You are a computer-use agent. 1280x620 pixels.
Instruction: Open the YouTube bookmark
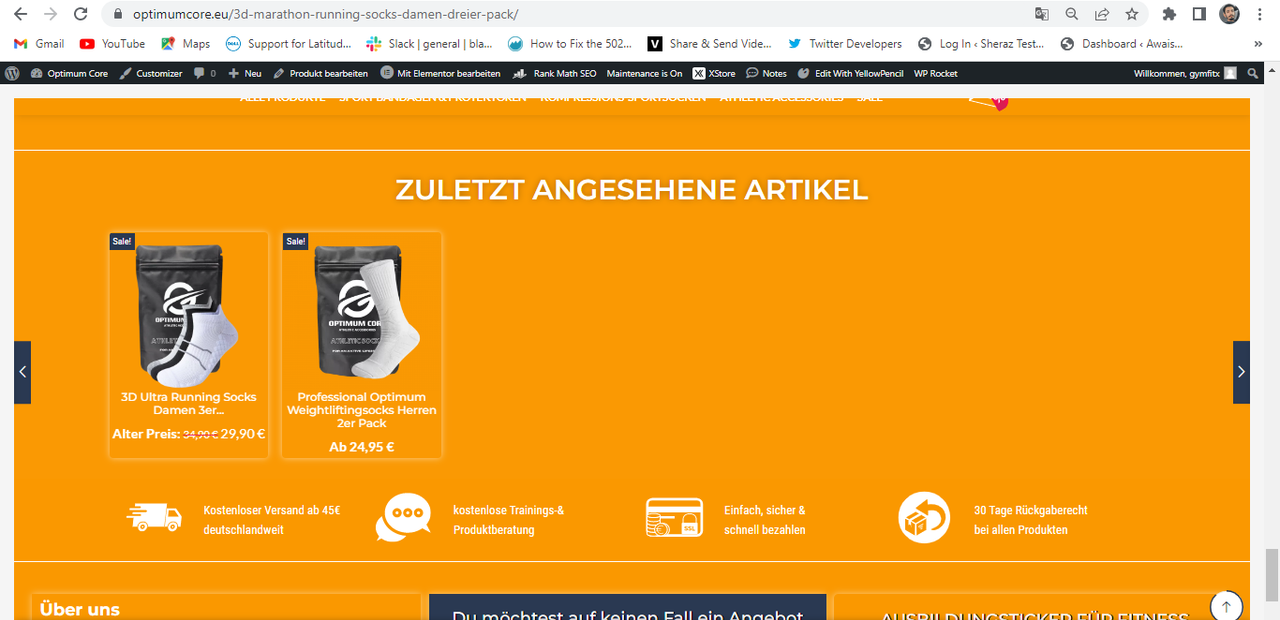pos(112,44)
